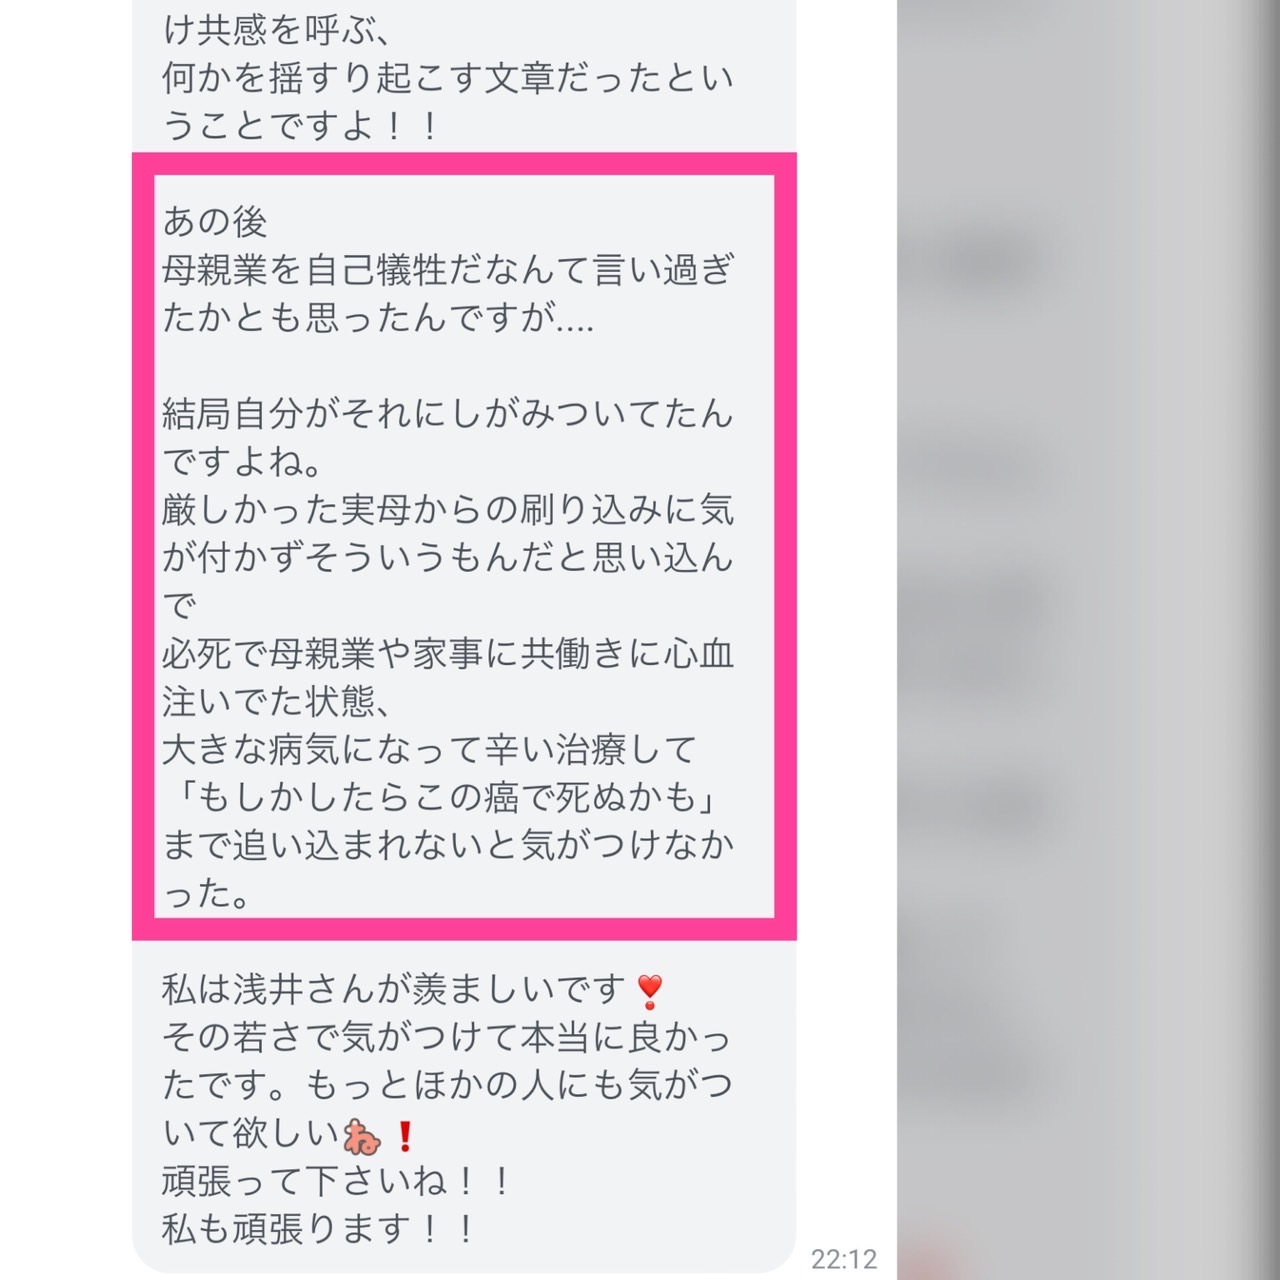
Task: Select the text 母親業を自己犠牲だなんて言い過ぎ
Action: click(x=448, y=270)
